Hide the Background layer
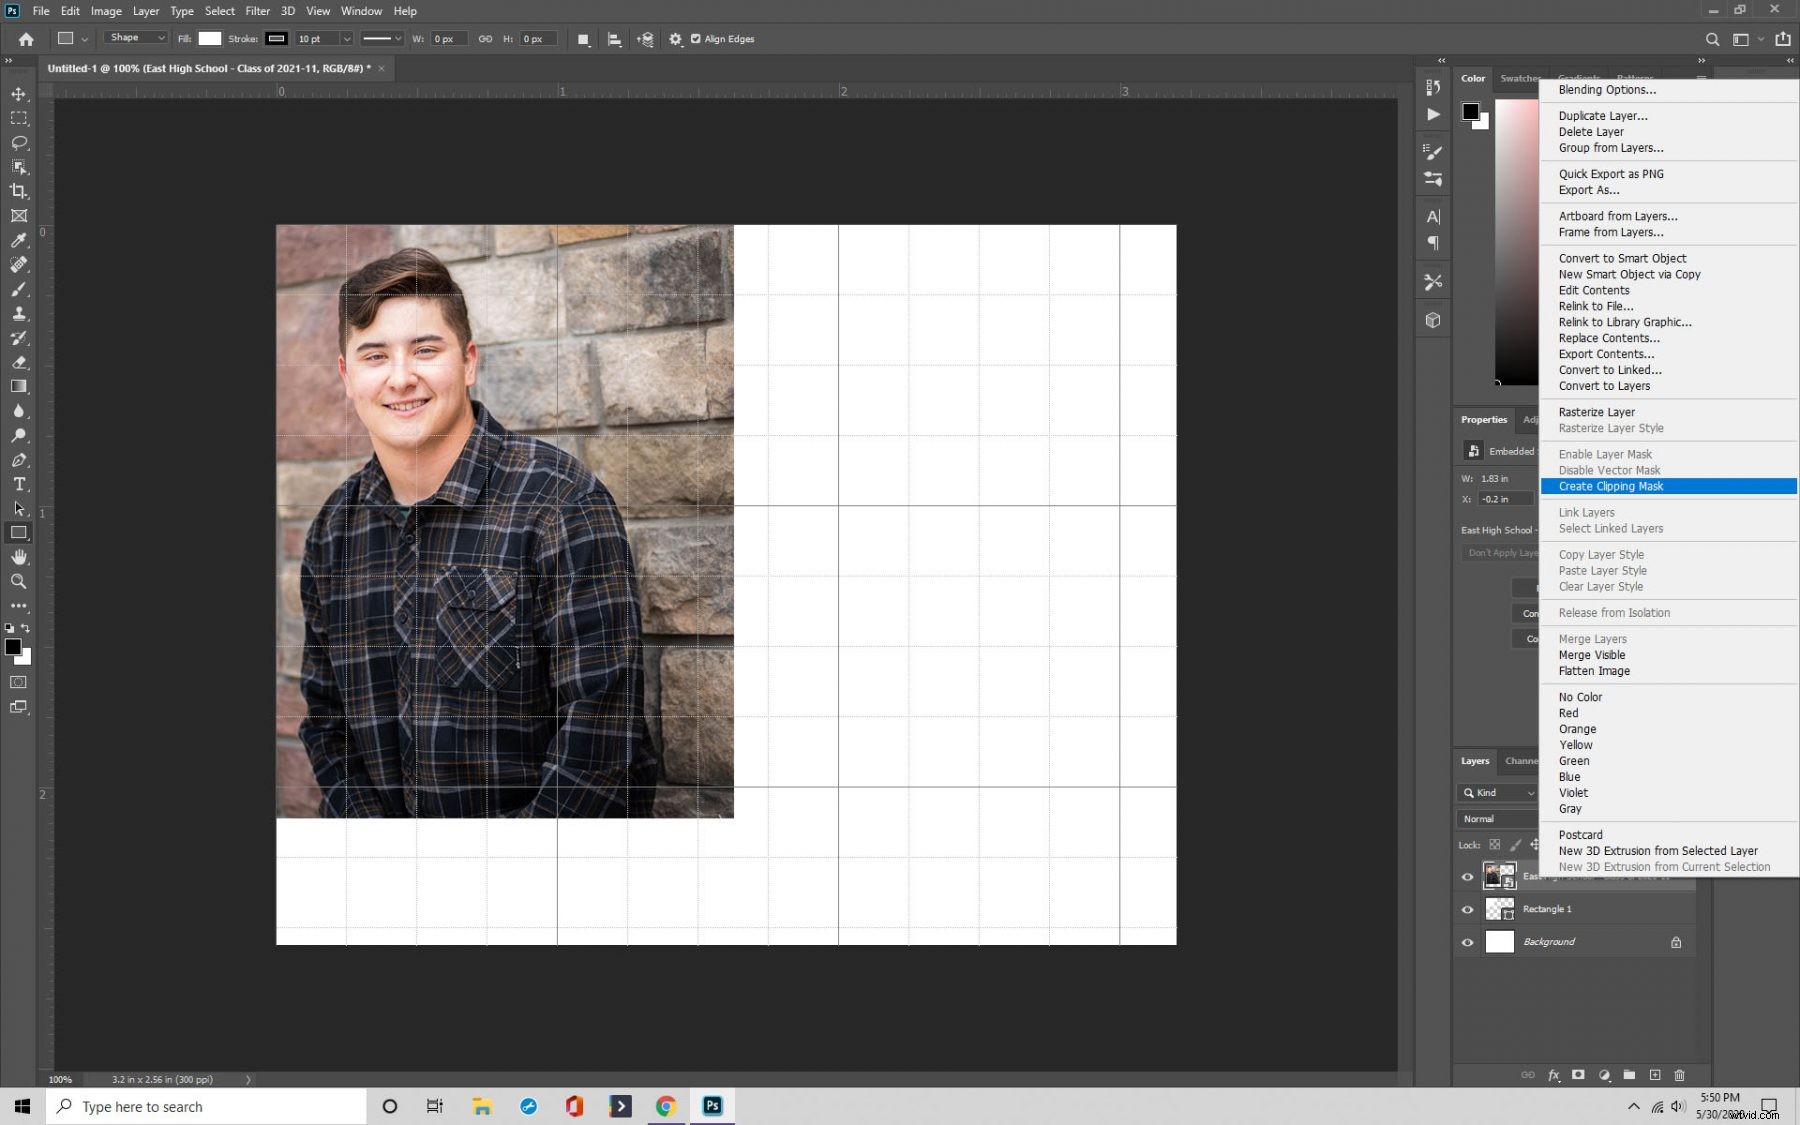This screenshot has height=1125, width=1800. (1467, 941)
